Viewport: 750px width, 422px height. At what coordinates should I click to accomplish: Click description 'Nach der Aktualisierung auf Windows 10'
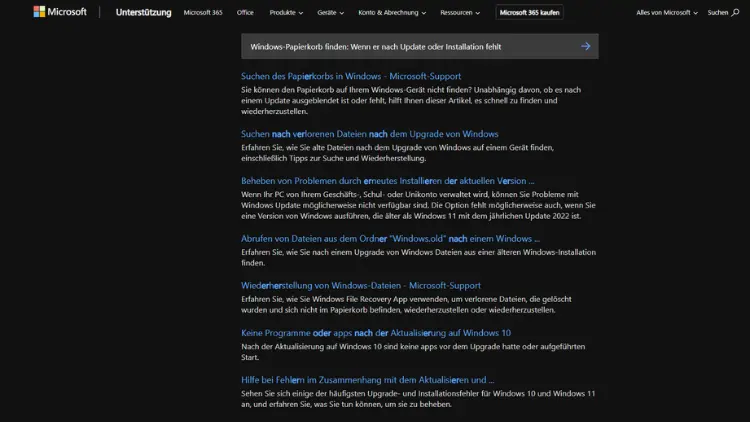413,352
